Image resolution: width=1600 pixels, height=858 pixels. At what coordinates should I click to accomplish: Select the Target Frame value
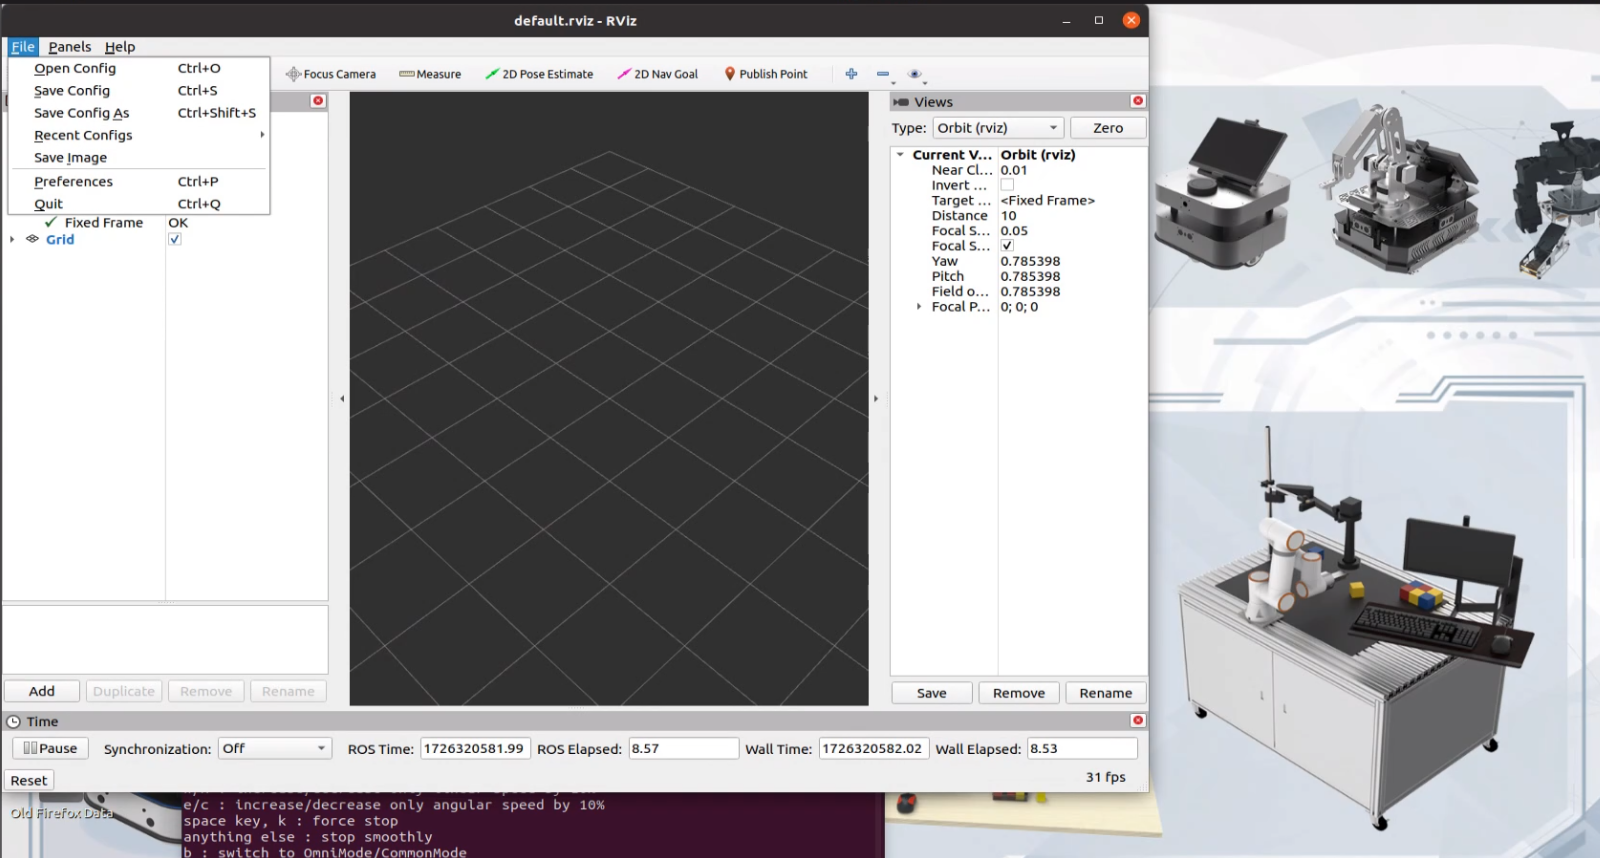(x=1048, y=201)
